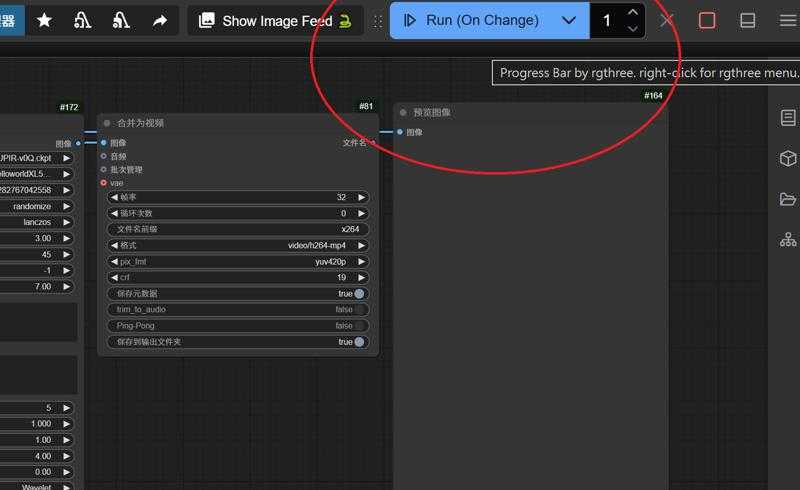The image size is (800, 490).
Task: Open the node library book icon
Action: [788, 118]
